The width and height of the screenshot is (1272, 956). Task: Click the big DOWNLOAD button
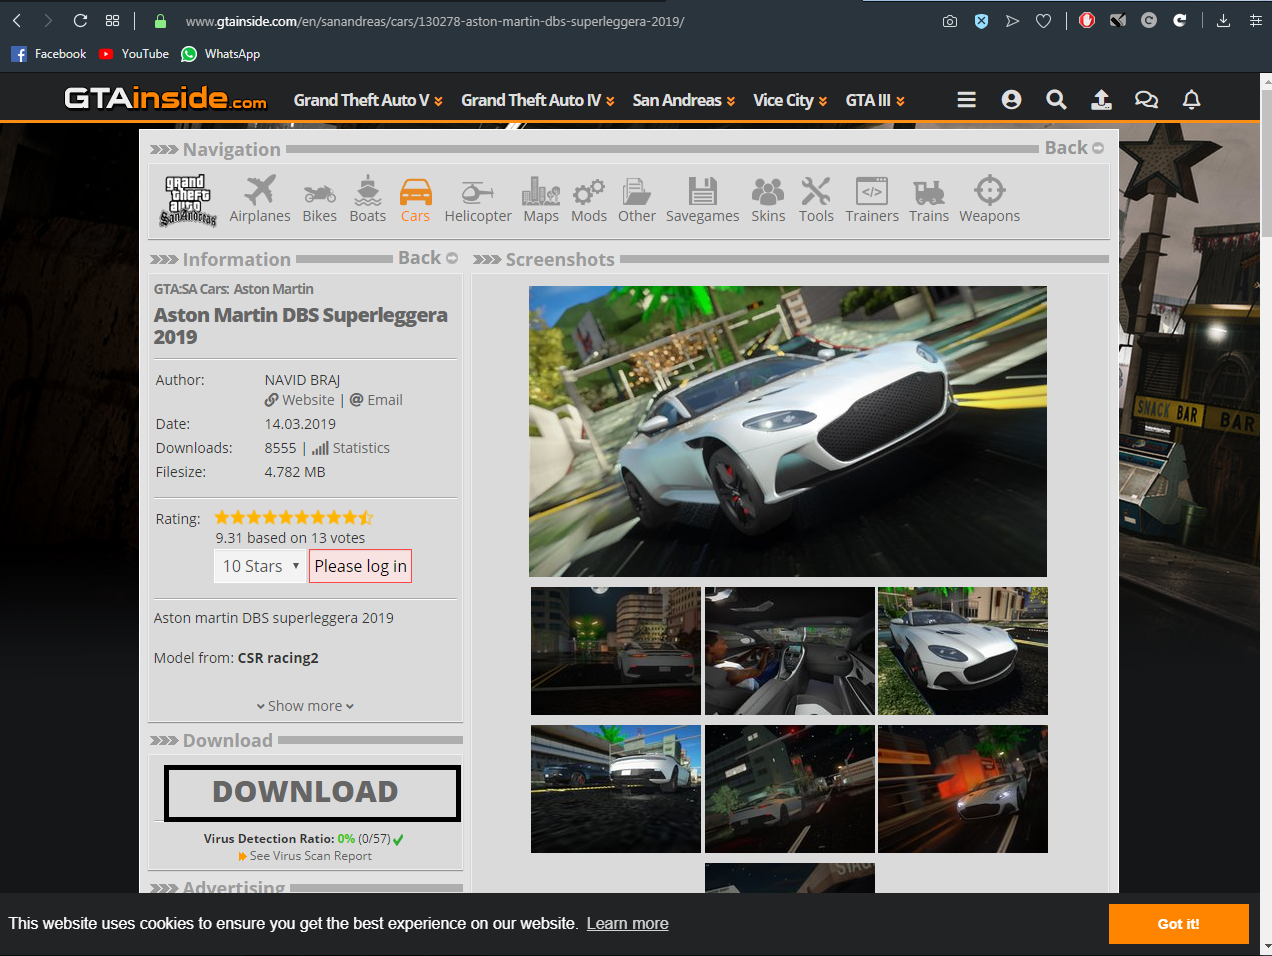point(312,793)
